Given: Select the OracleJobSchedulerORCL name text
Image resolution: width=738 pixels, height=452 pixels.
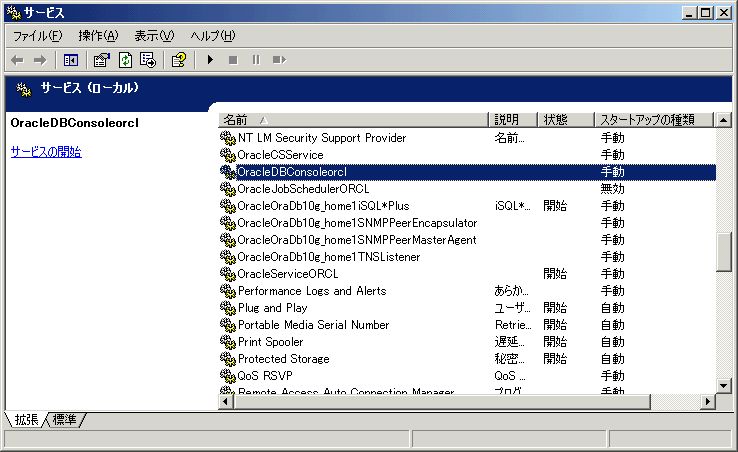Looking at the screenshot, I should coord(303,189).
